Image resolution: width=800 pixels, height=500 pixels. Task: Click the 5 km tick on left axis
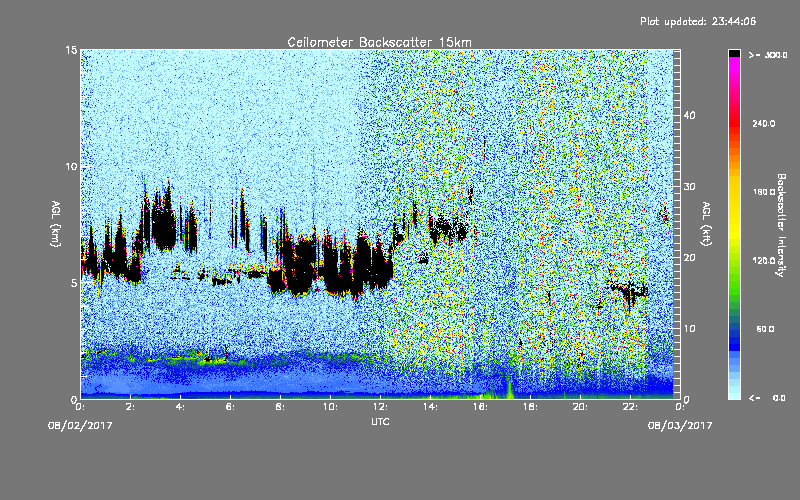pyautogui.click(x=74, y=283)
